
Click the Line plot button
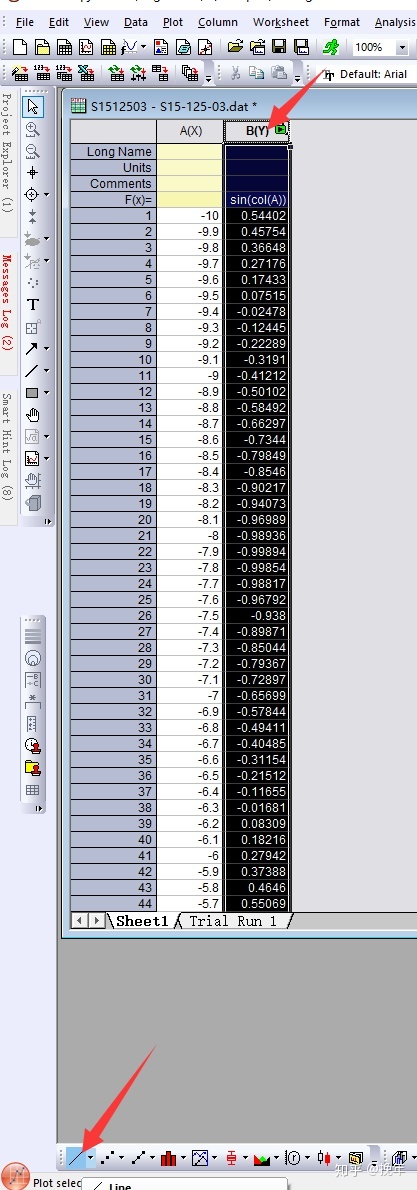(x=76, y=1157)
